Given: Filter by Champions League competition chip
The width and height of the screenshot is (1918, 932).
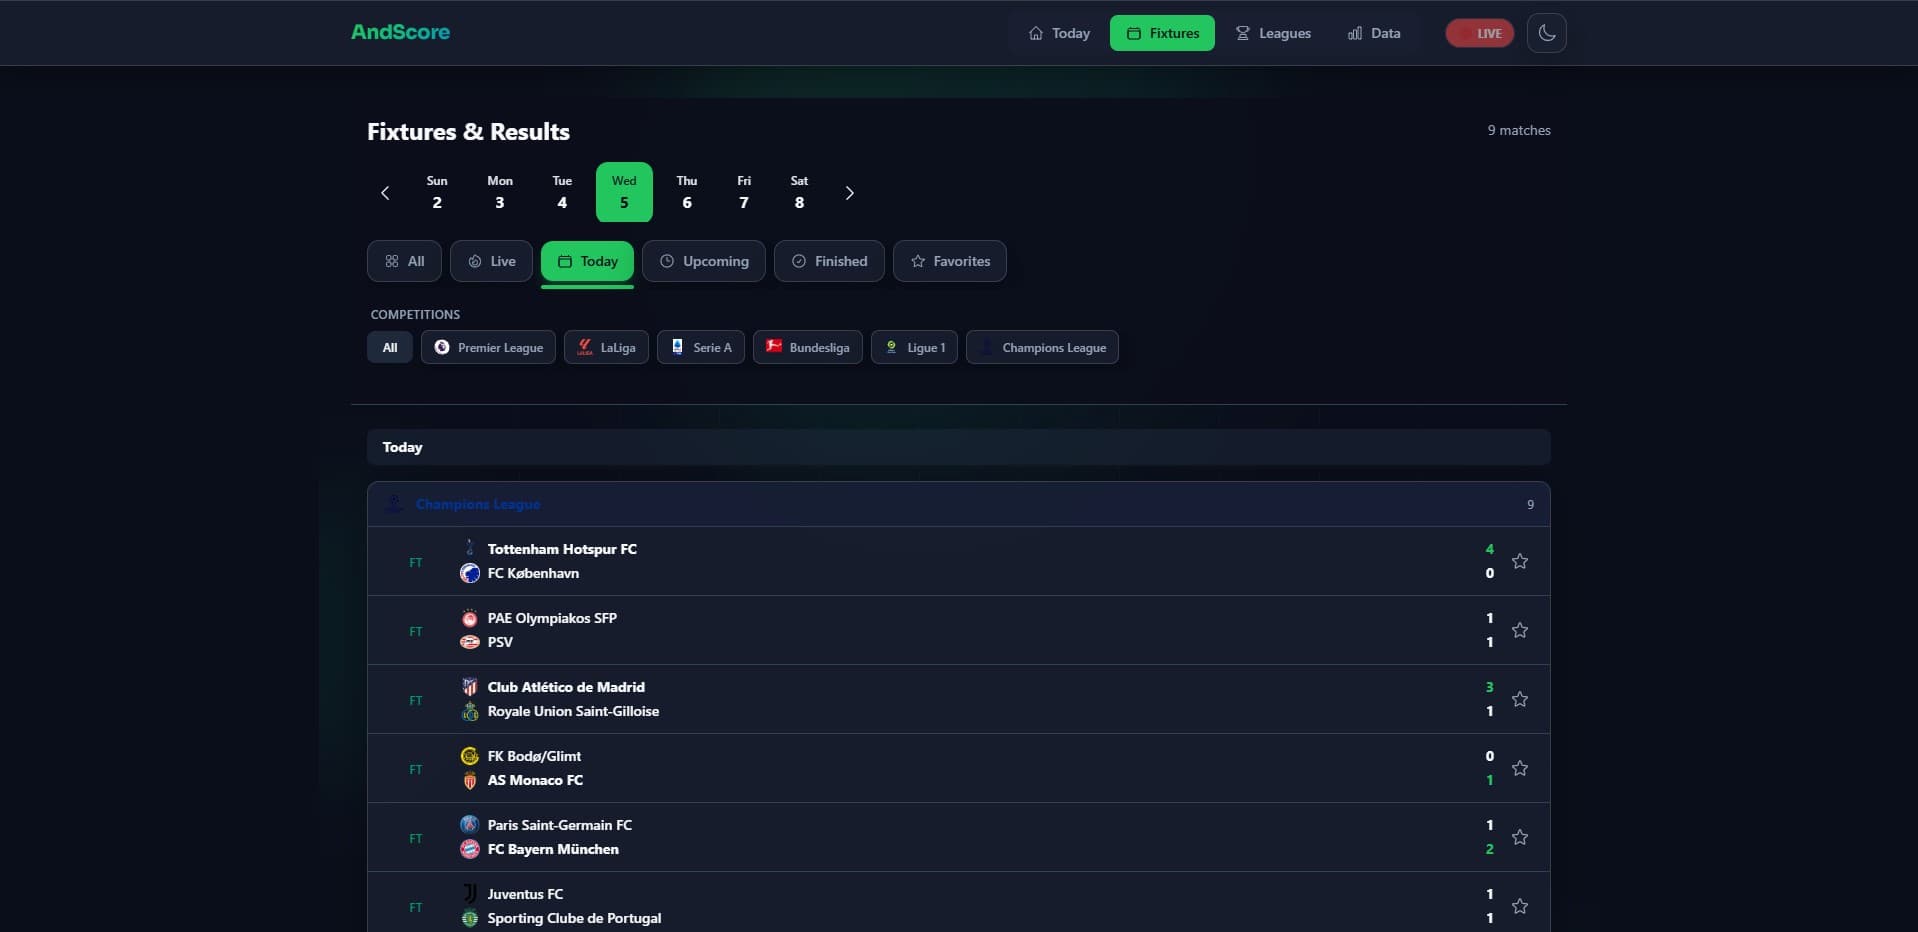Looking at the screenshot, I should (x=1042, y=347).
